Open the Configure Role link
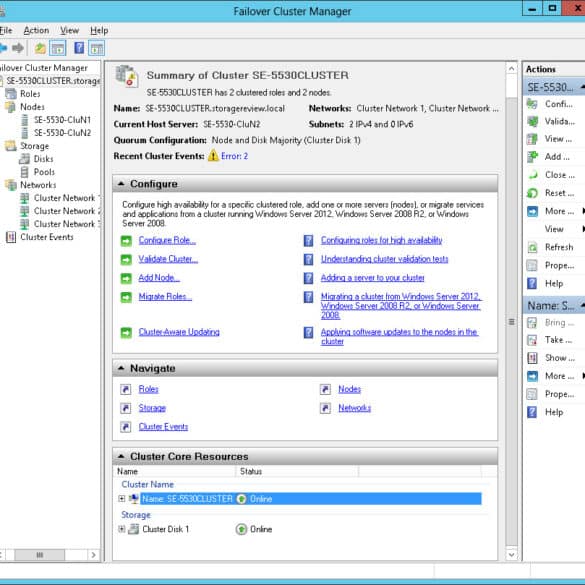 (167, 241)
